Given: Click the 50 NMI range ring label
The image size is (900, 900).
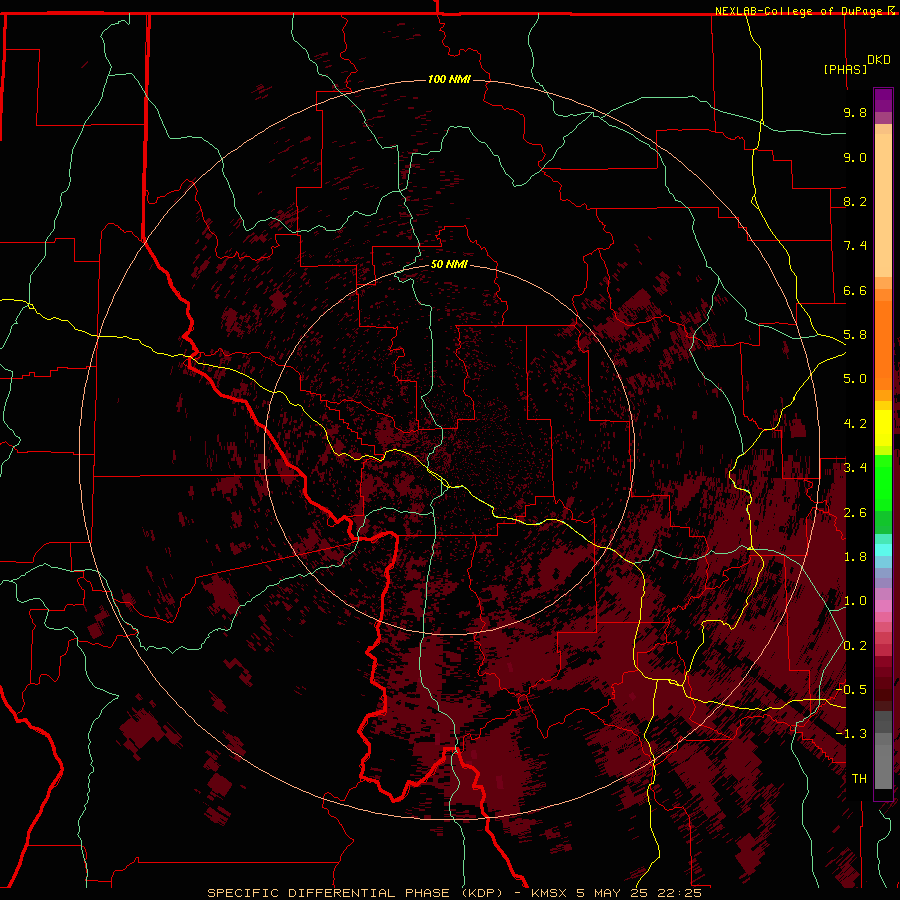Looking at the screenshot, I should point(449,264).
